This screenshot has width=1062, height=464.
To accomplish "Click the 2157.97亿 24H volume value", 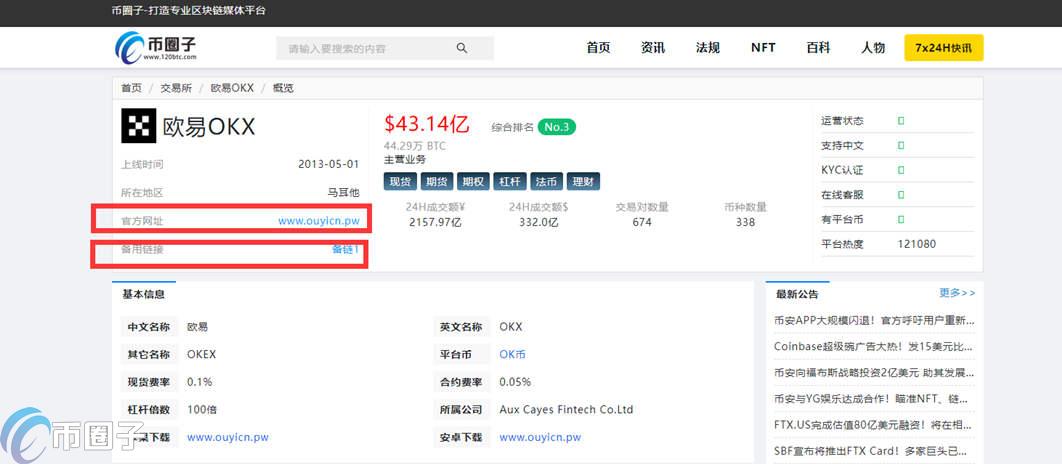I will click(x=435, y=222).
